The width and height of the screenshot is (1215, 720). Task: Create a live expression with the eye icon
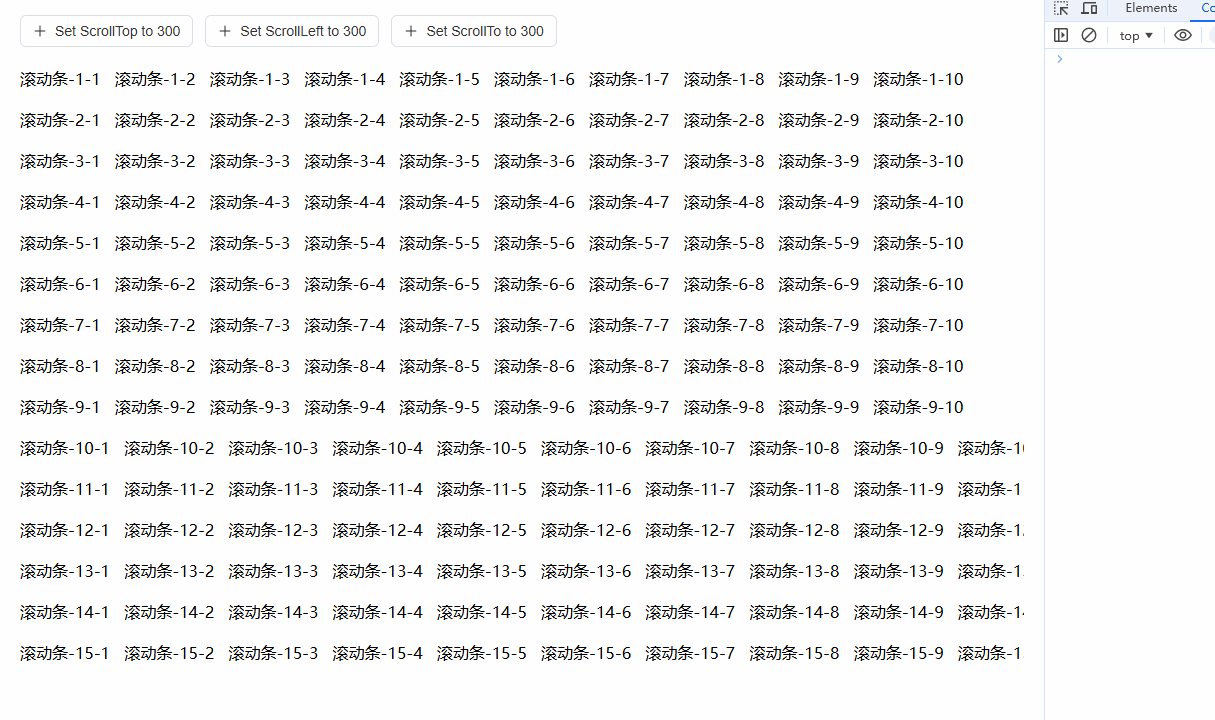[1182, 34]
